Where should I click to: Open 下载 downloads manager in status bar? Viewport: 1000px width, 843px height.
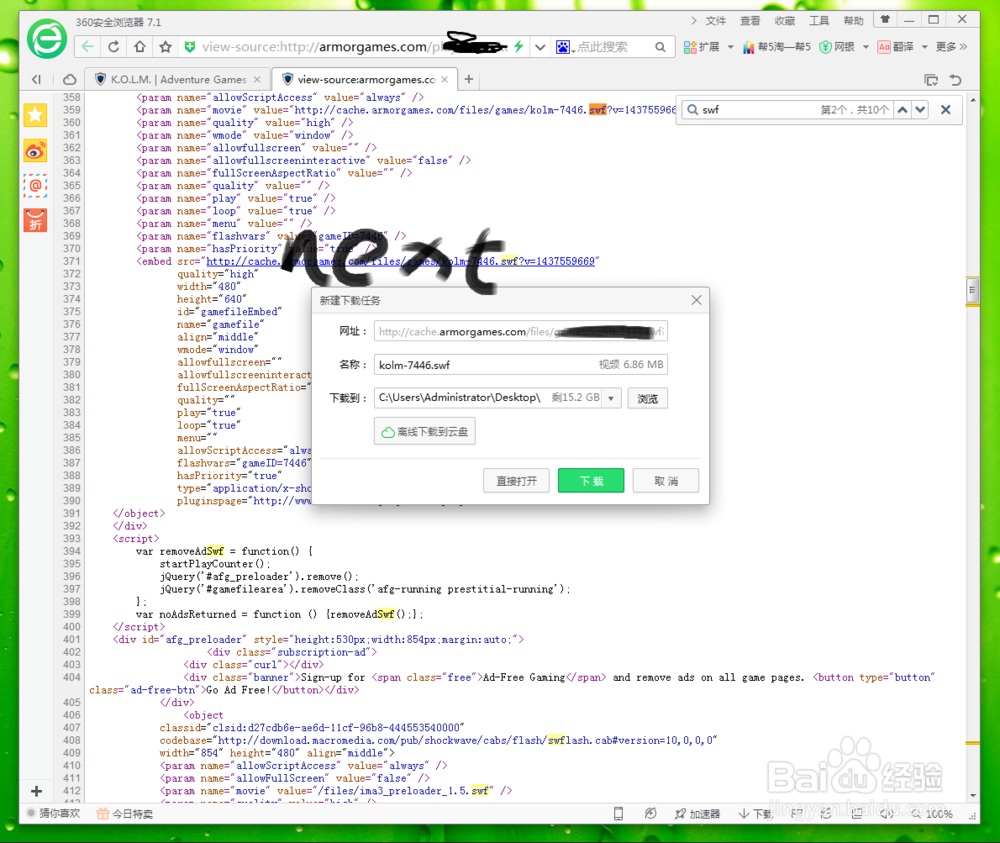click(755, 814)
